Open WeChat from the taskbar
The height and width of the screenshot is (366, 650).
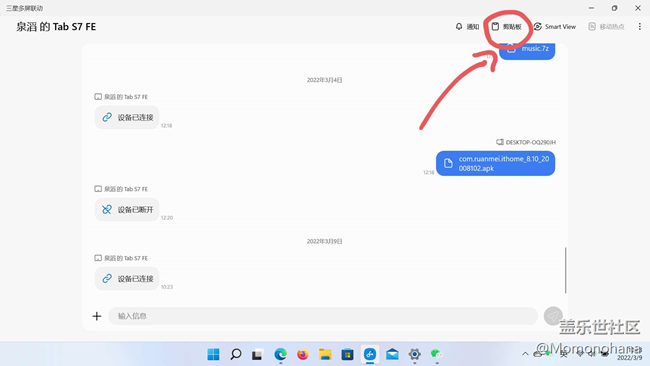pos(437,354)
